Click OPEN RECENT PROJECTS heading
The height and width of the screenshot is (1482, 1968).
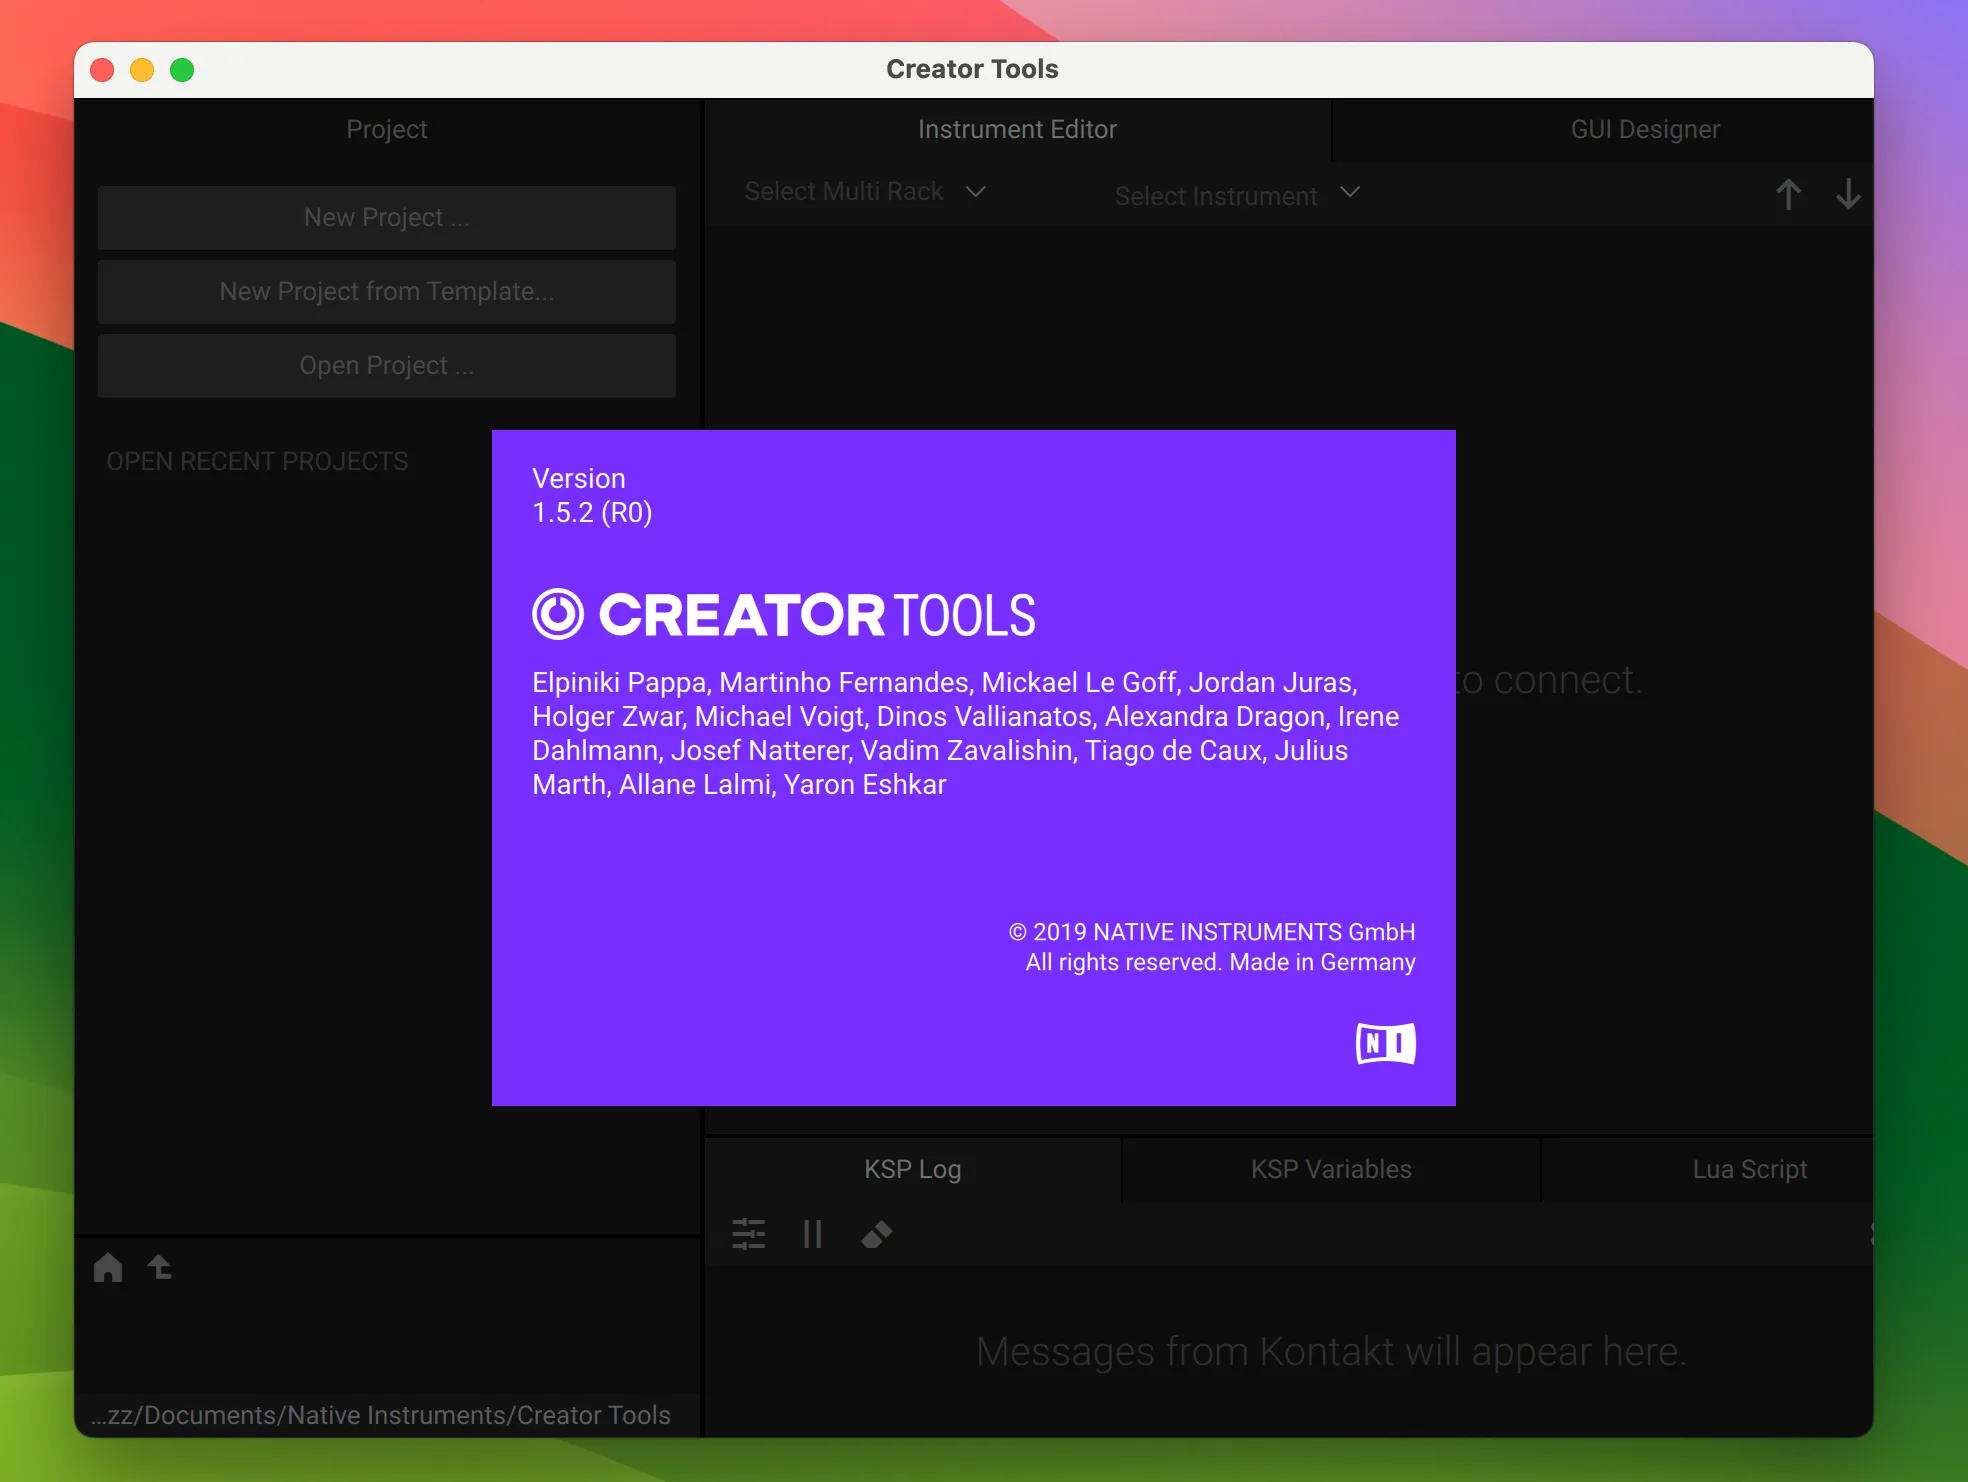257,461
